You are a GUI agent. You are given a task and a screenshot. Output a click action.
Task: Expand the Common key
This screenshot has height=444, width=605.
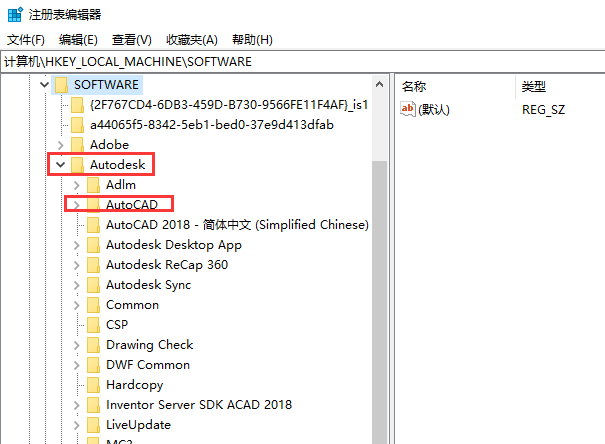pyautogui.click(x=76, y=305)
